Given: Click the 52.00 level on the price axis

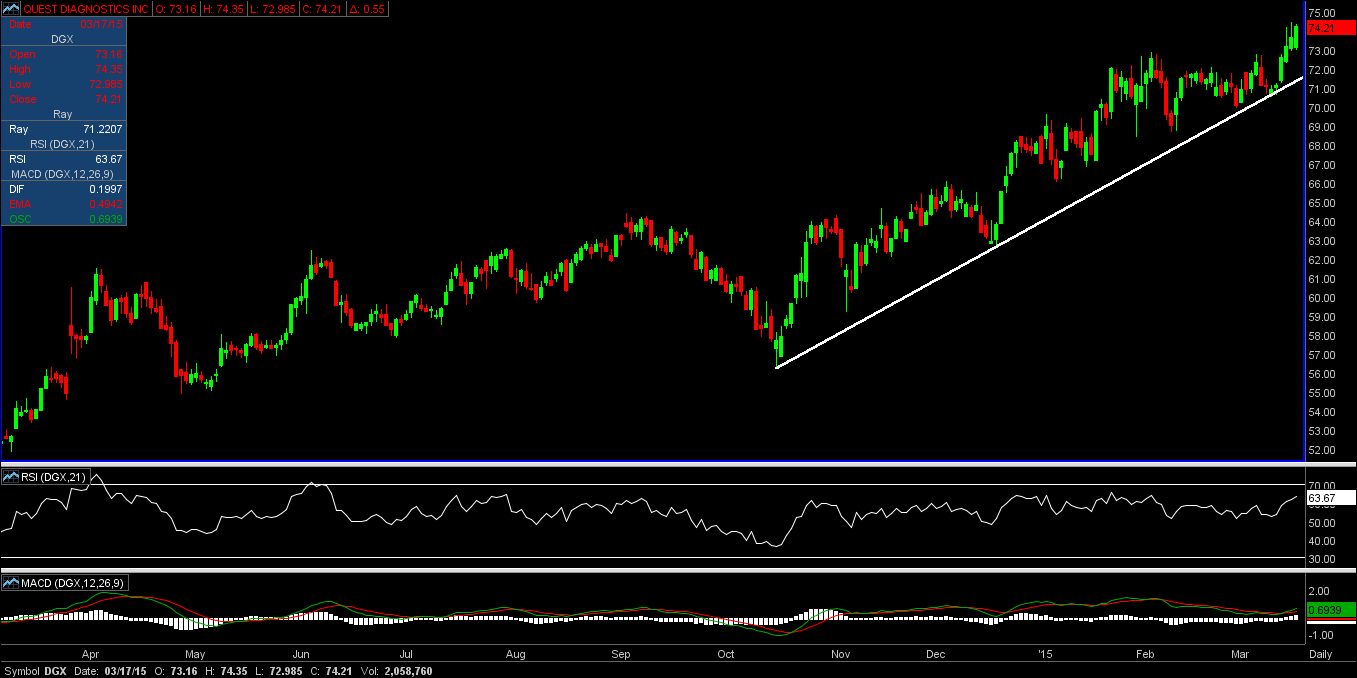Looking at the screenshot, I should click(1321, 450).
